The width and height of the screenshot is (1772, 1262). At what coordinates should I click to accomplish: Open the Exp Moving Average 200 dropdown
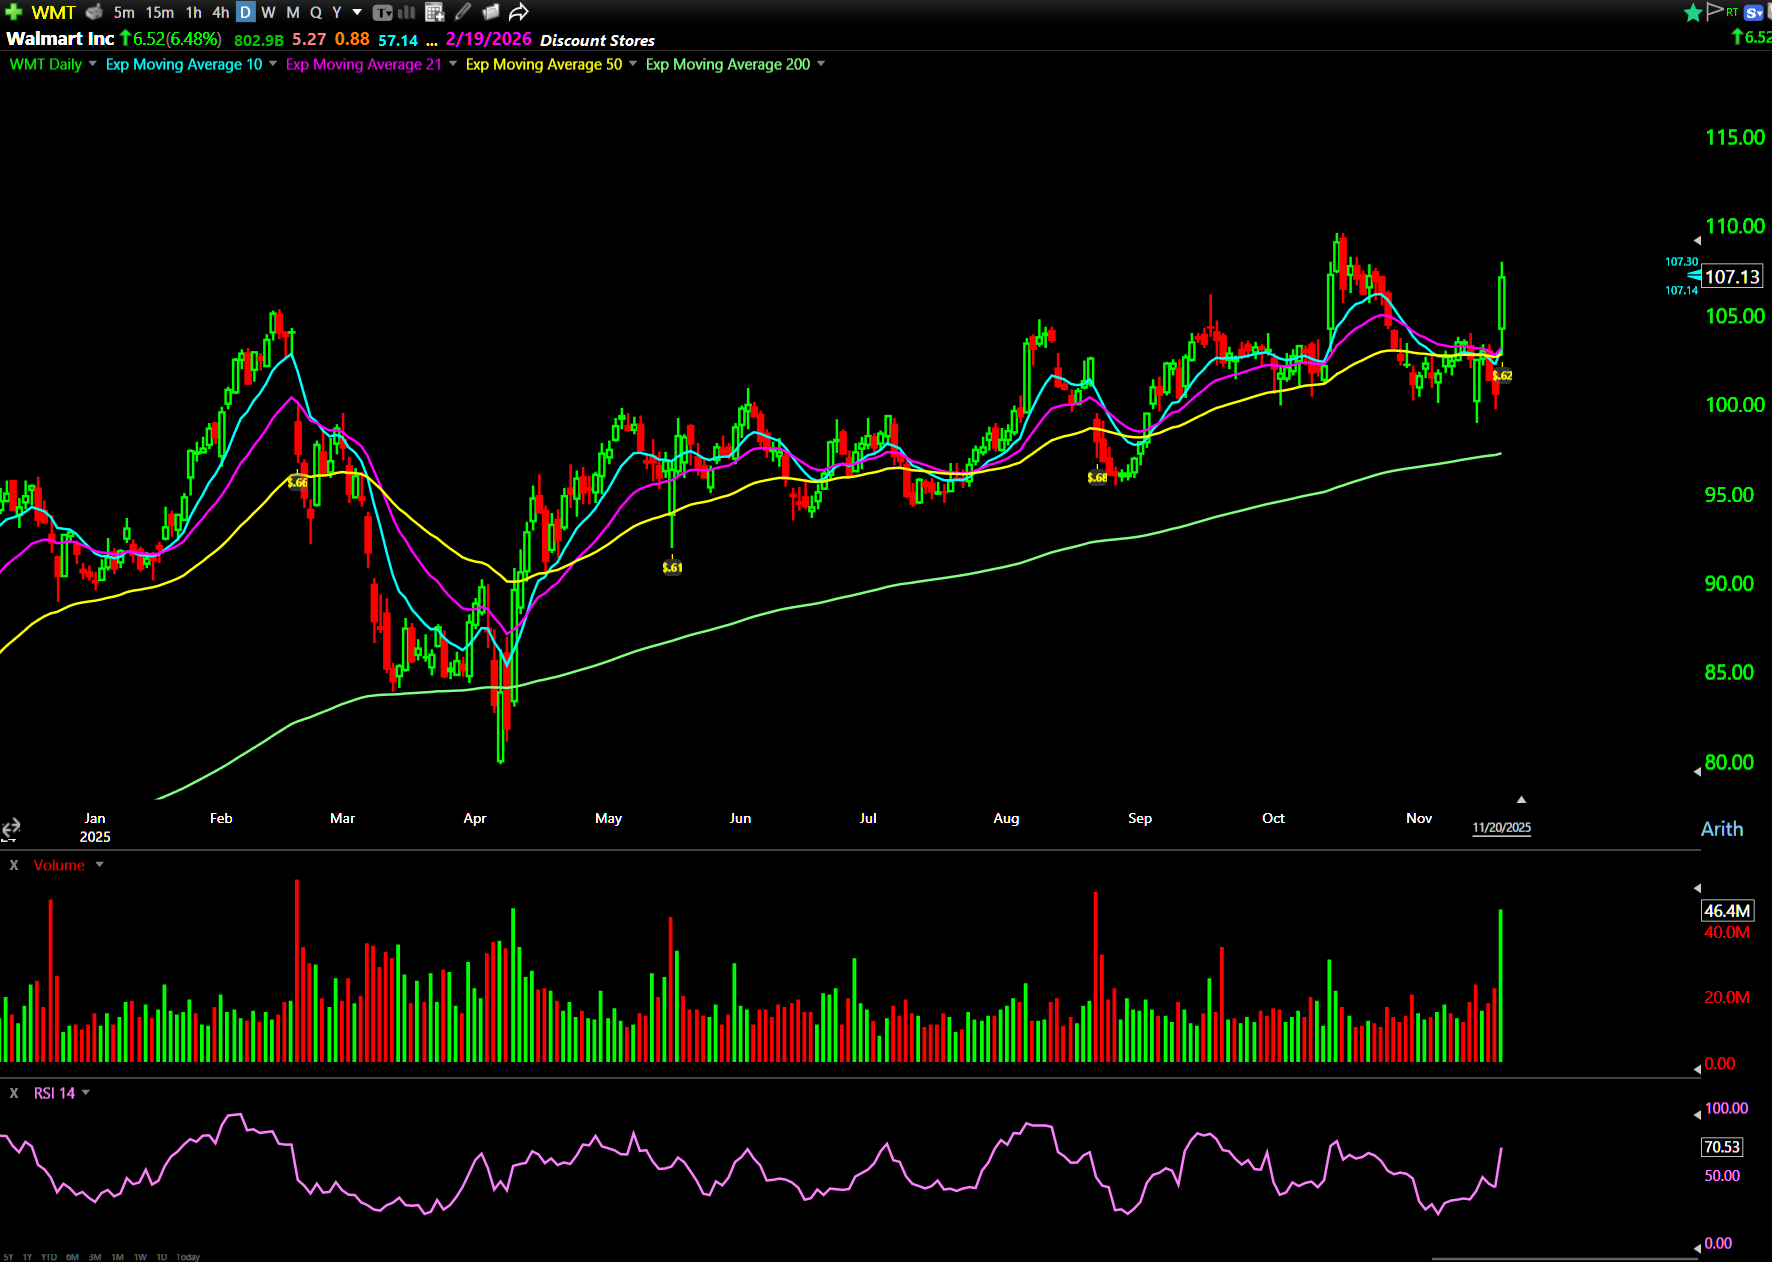(x=821, y=64)
